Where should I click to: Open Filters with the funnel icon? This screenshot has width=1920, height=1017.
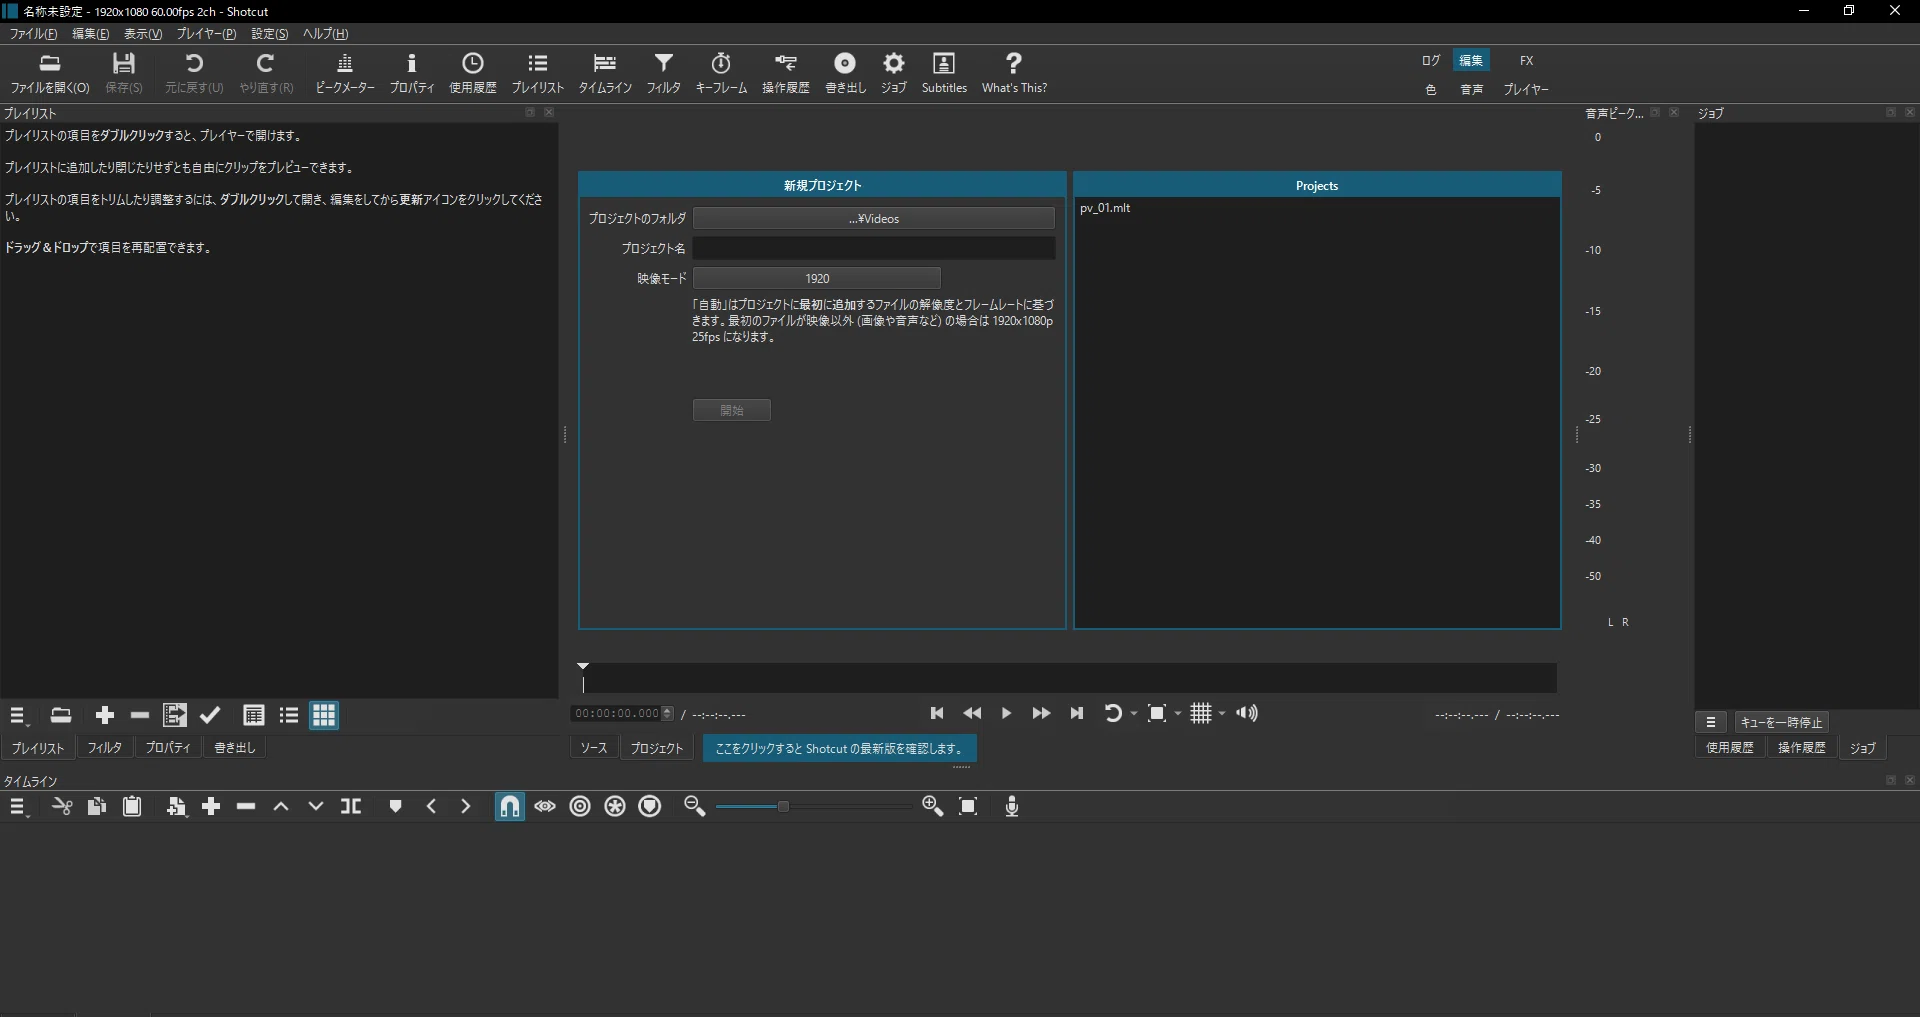664,73
